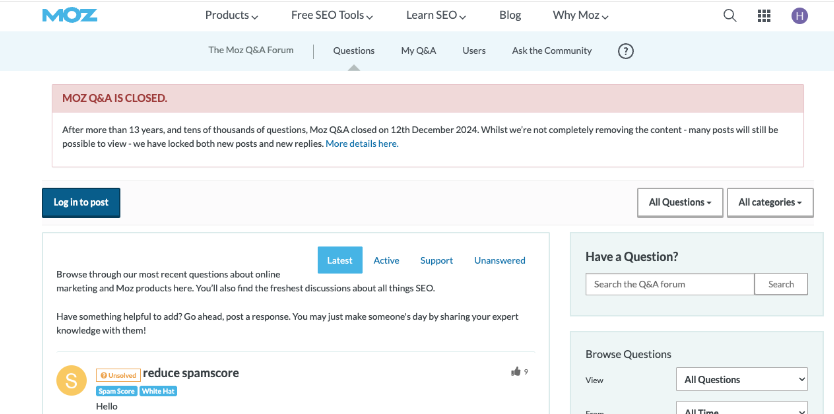Open the search magnifier icon

tap(730, 15)
